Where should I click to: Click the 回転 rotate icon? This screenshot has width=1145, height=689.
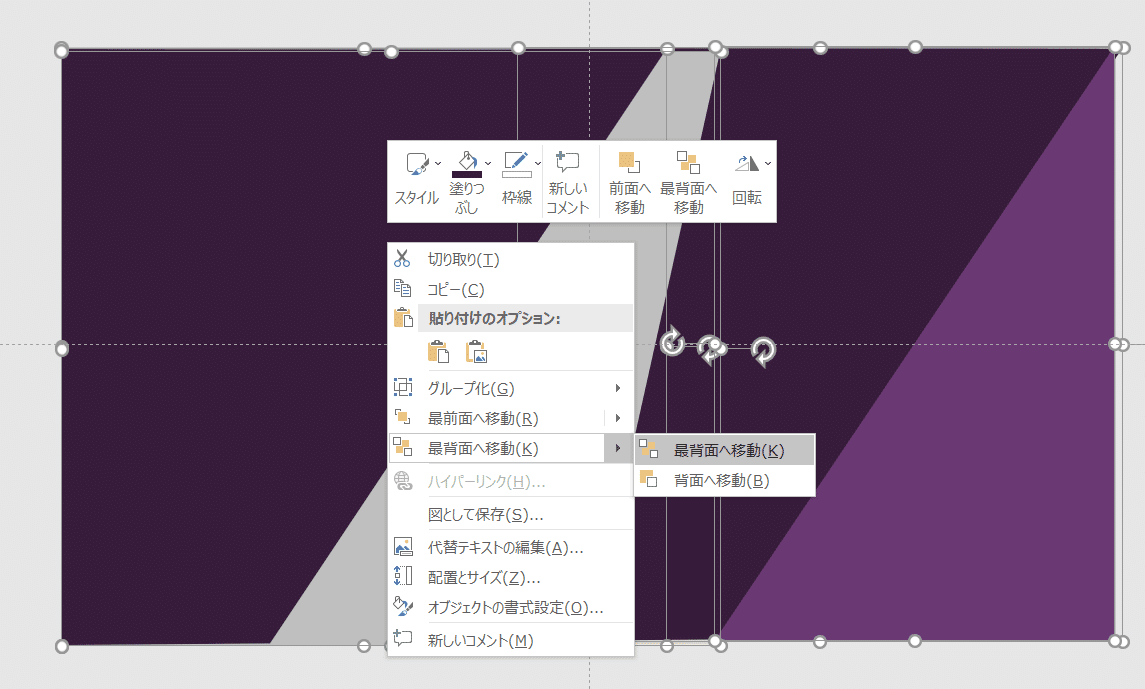coord(746,163)
